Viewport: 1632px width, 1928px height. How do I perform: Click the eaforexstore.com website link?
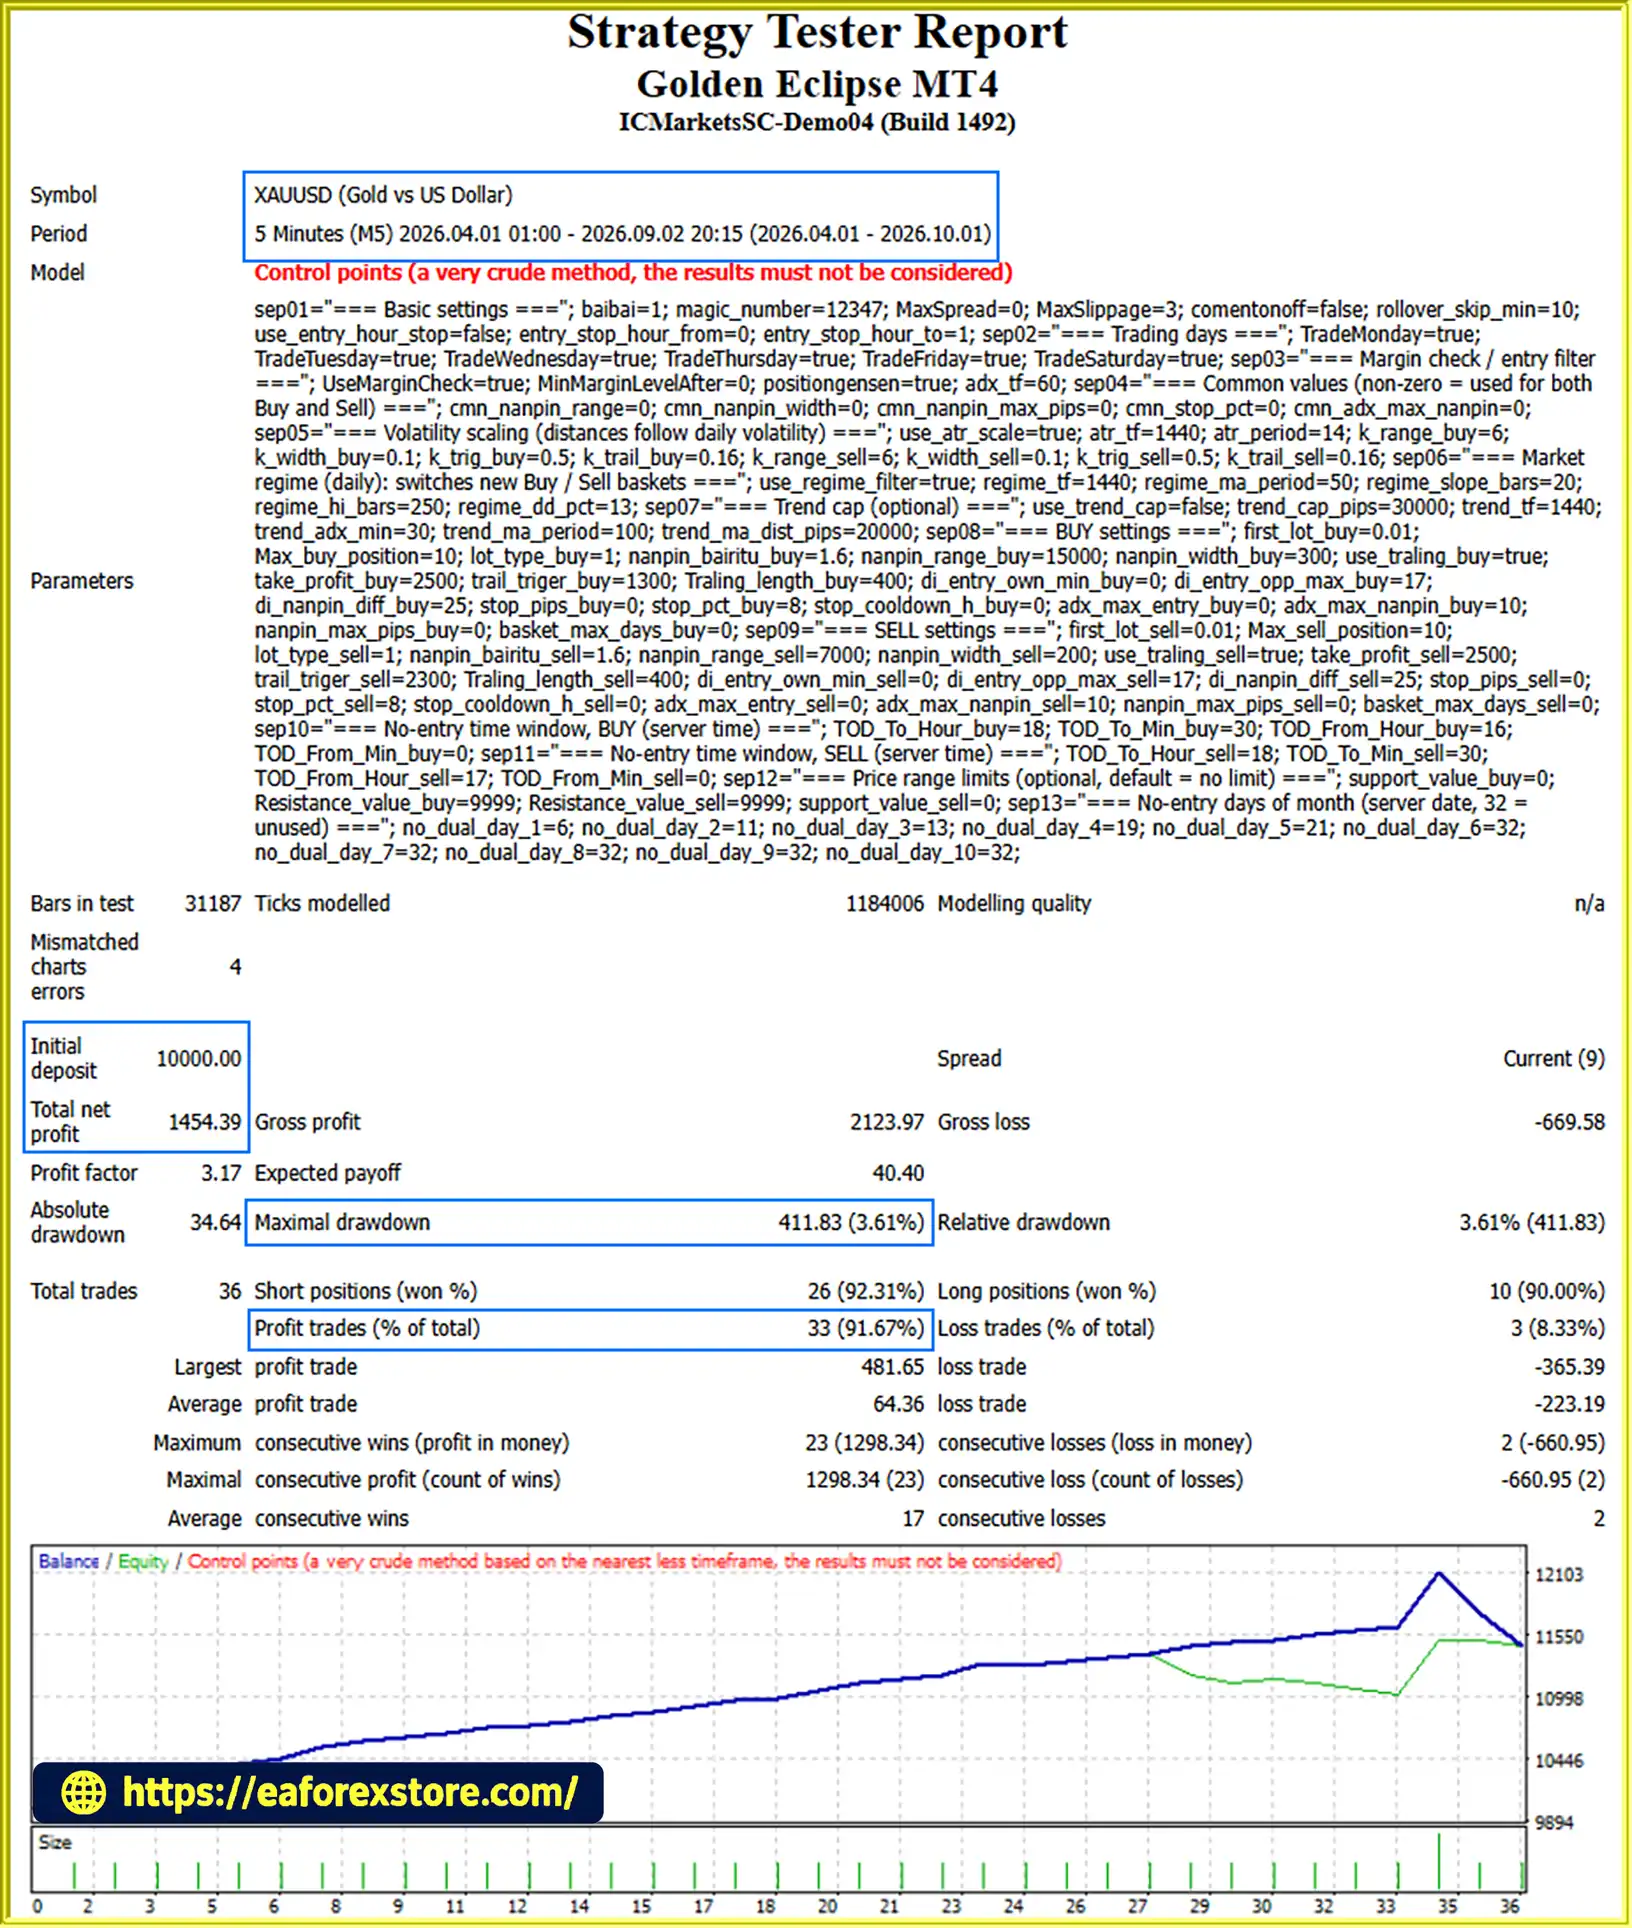[x=349, y=1792]
